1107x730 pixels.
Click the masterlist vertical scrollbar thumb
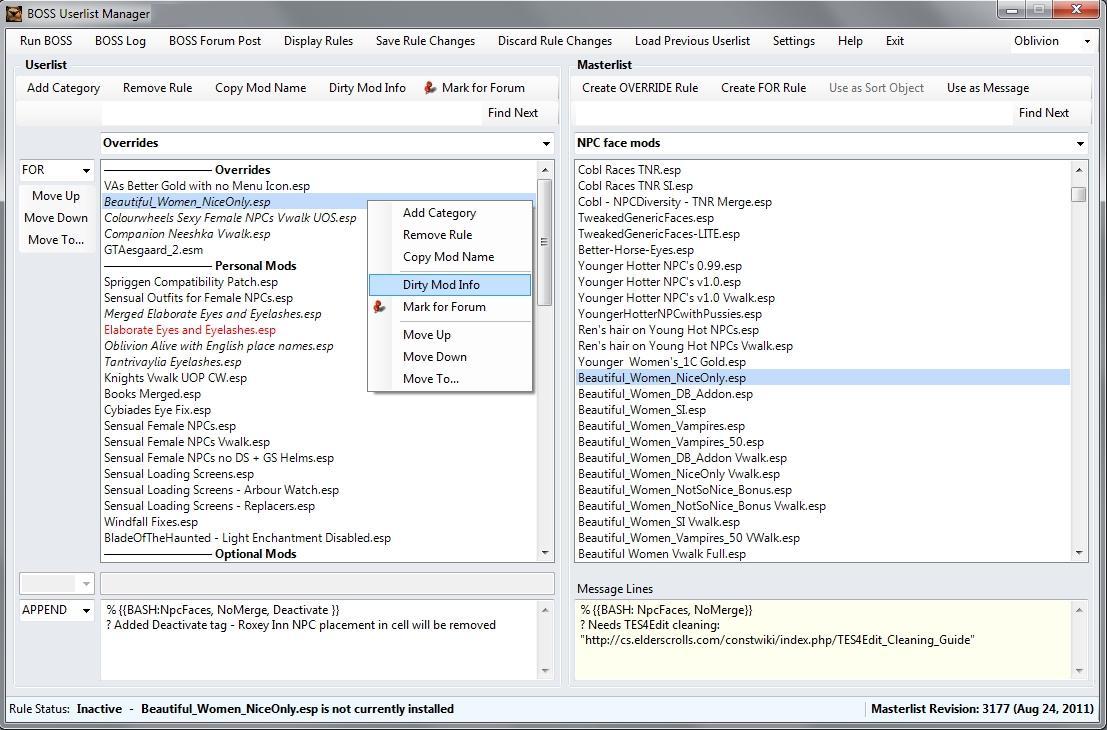point(1078,194)
